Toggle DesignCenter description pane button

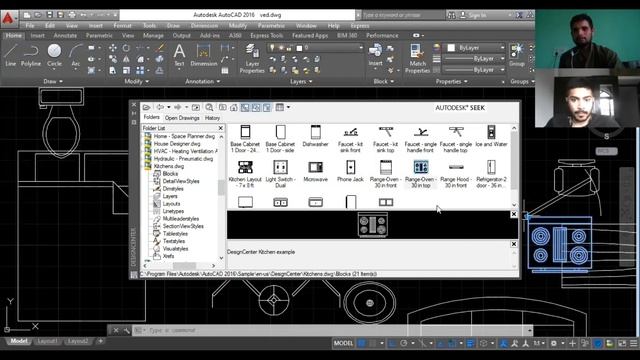(267, 107)
